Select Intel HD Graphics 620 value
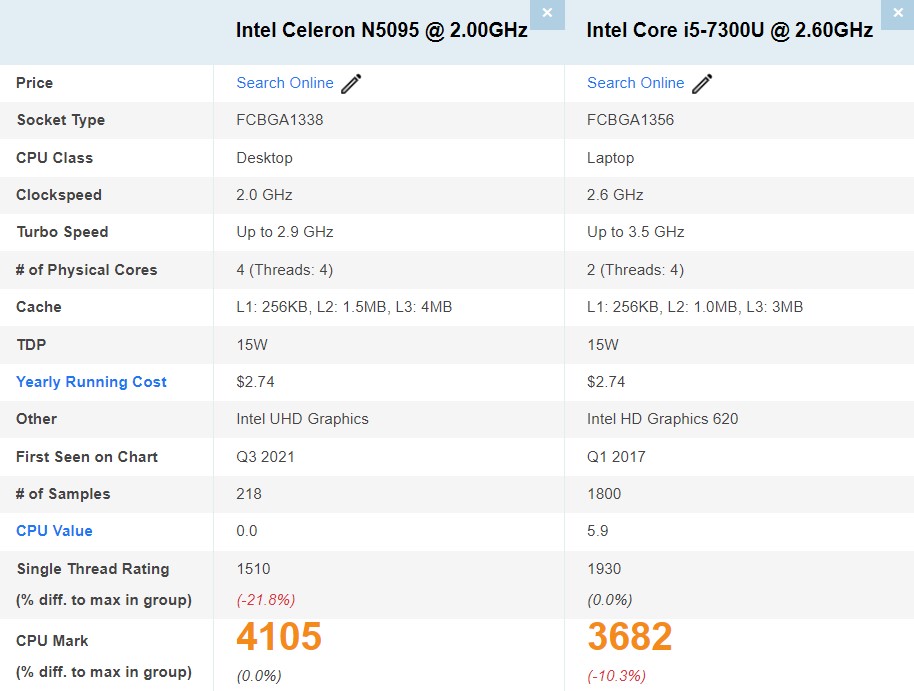 pos(663,419)
